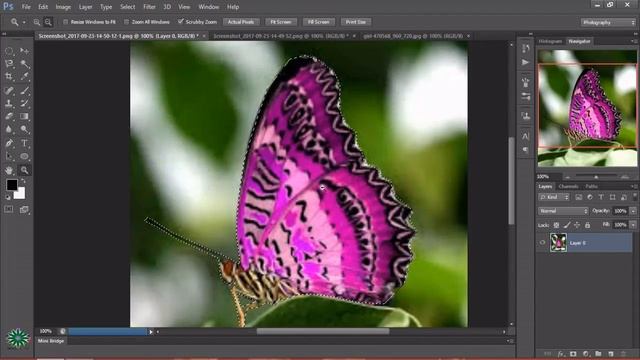Open the Photography workspace dropdown

[608, 22]
